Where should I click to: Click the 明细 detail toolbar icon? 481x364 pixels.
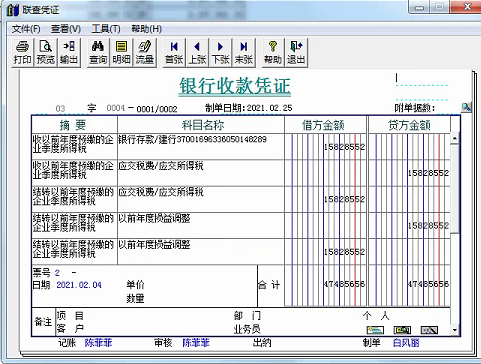(121, 52)
